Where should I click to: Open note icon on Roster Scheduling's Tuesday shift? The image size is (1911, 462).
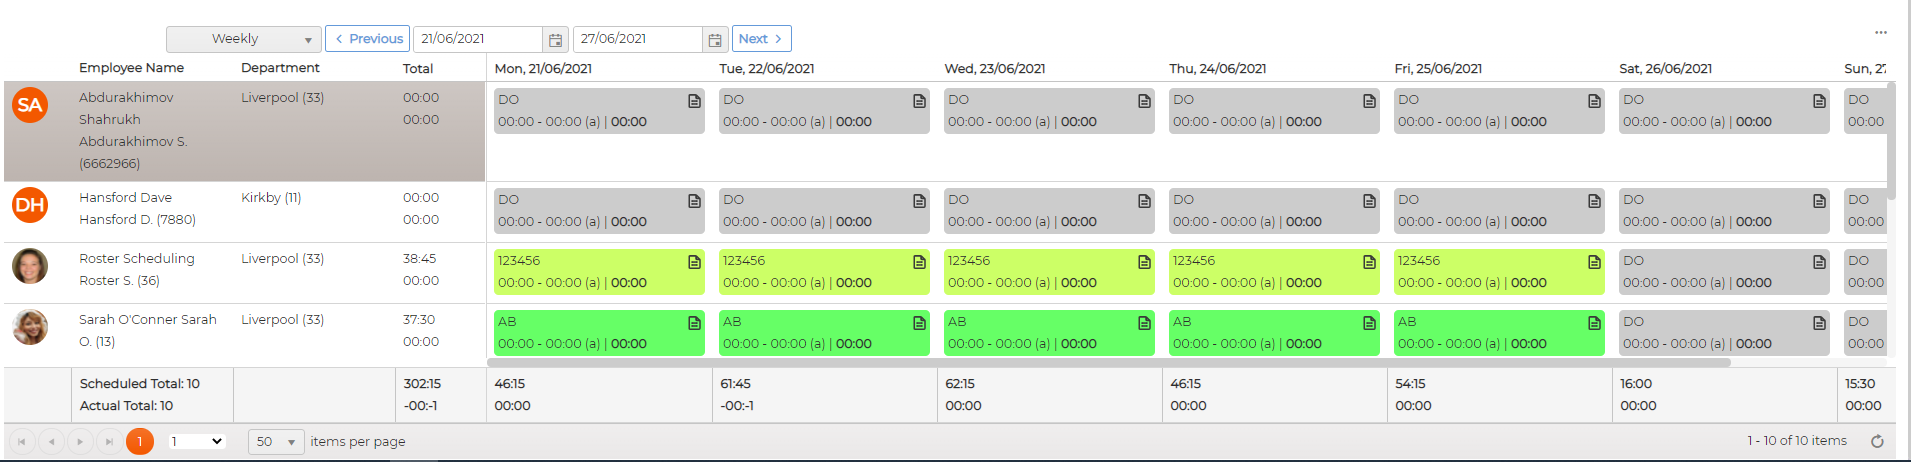point(919,262)
